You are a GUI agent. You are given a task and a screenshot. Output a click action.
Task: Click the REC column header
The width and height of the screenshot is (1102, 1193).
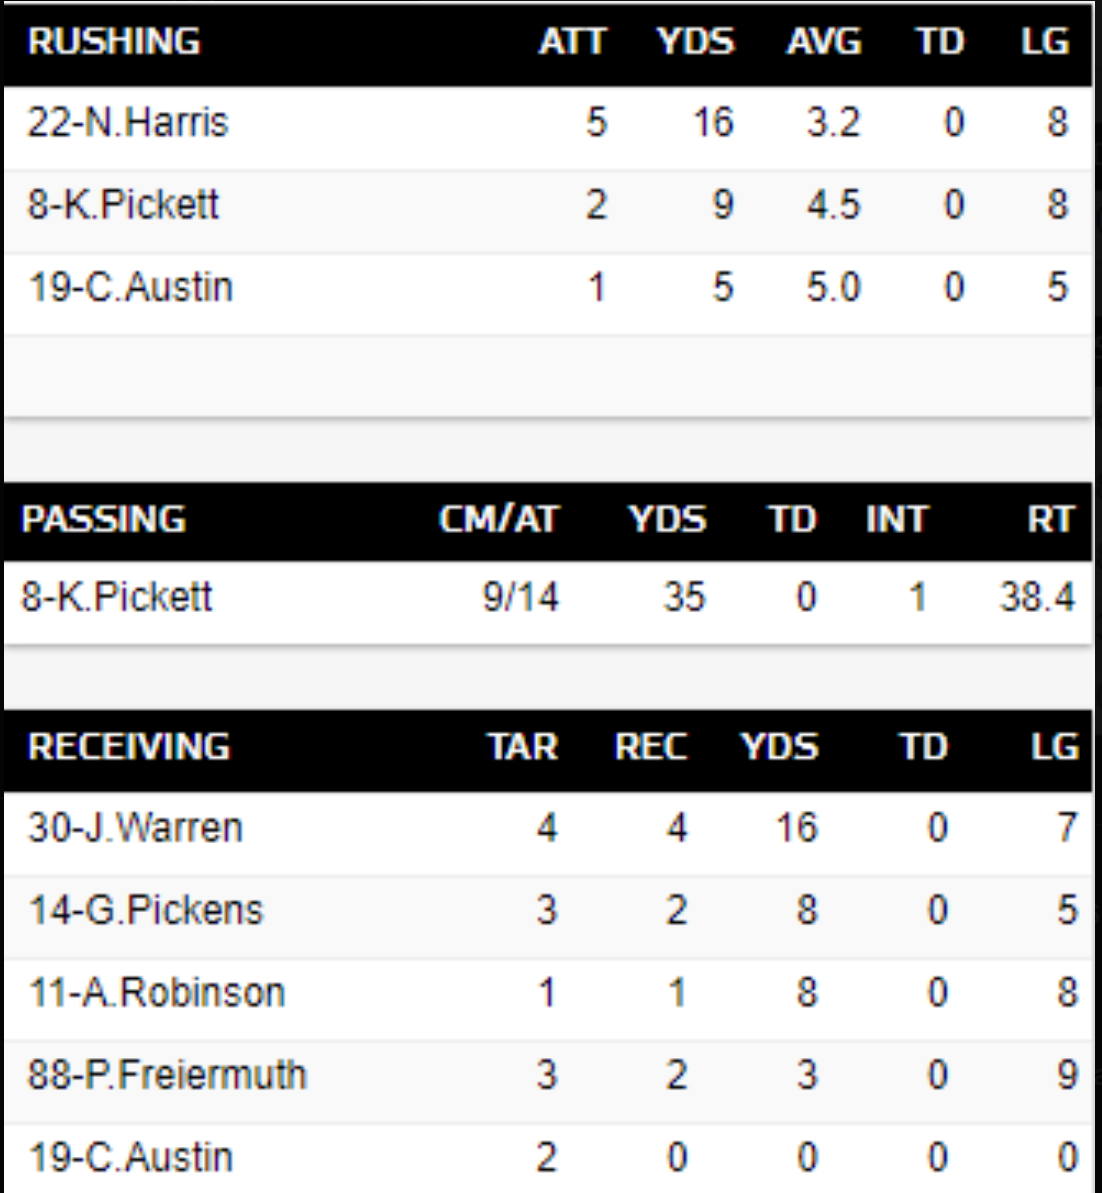click(650, 747)
